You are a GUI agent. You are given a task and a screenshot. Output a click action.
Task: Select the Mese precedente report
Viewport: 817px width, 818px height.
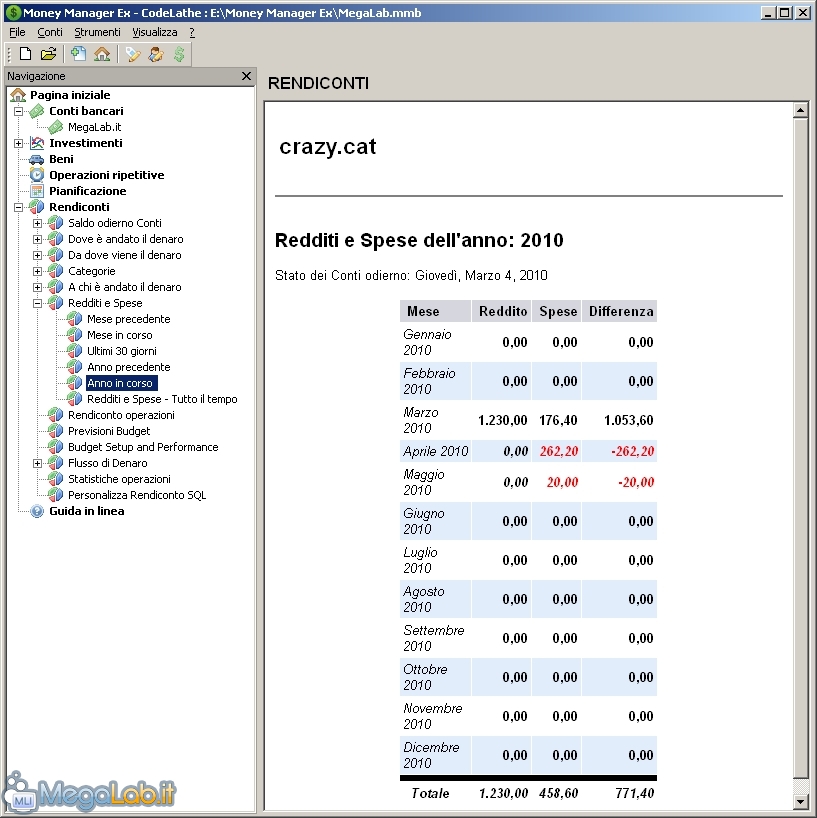pos(128,319)
